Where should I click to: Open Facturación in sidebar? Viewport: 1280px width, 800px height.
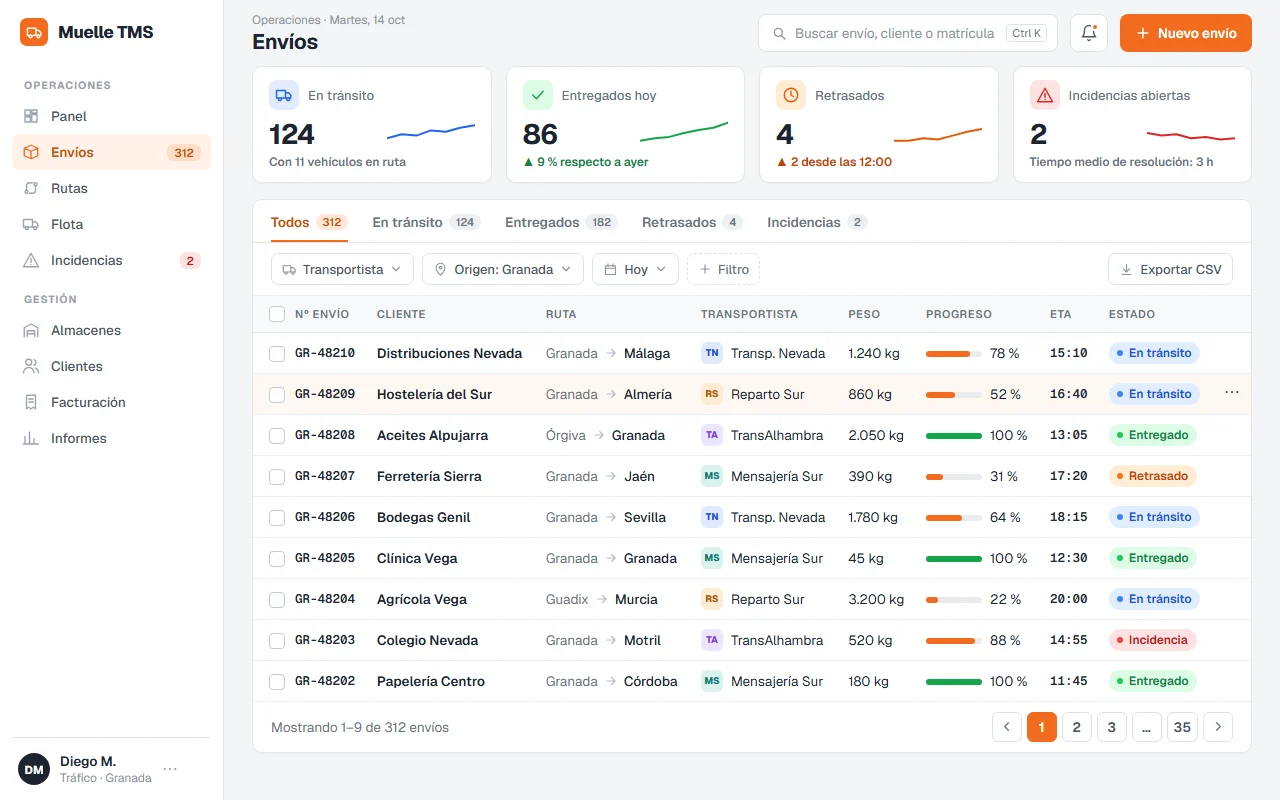pos(111,402)
